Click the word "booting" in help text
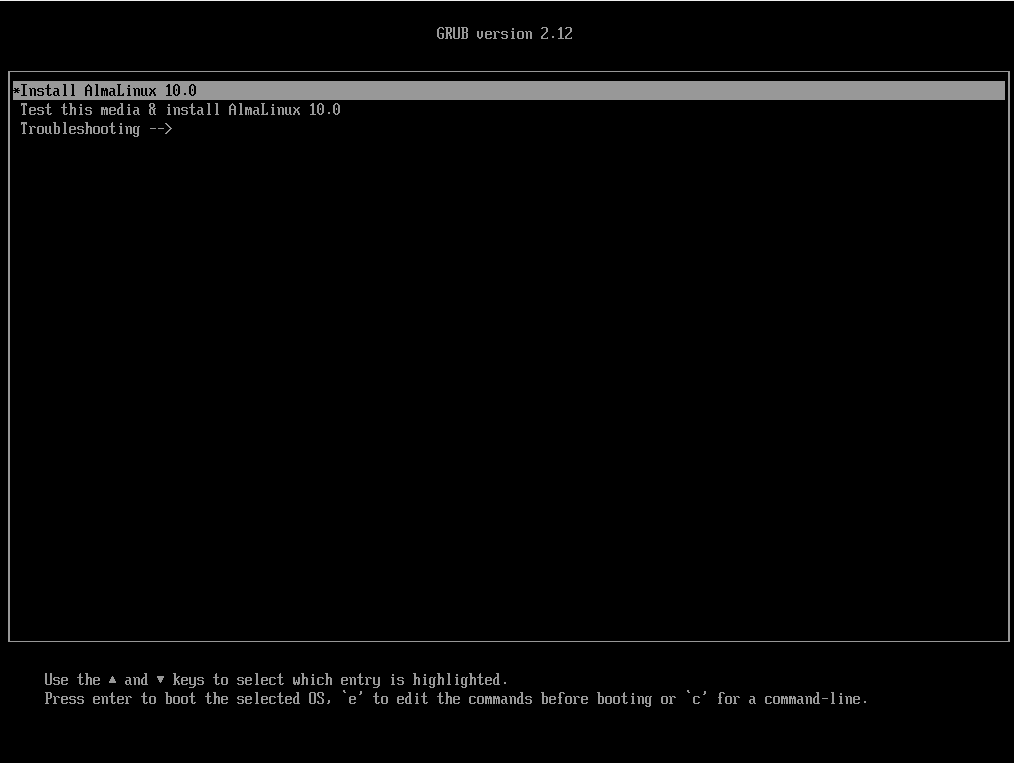 [624, 699]
